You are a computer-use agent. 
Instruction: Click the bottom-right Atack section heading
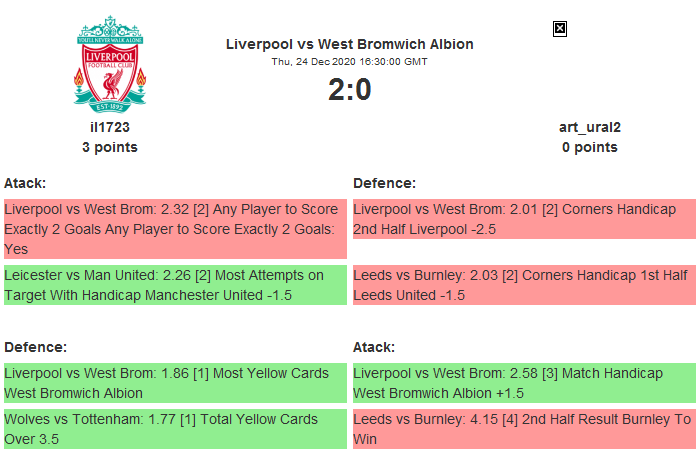pyautogui.click(x=374, y=347)
